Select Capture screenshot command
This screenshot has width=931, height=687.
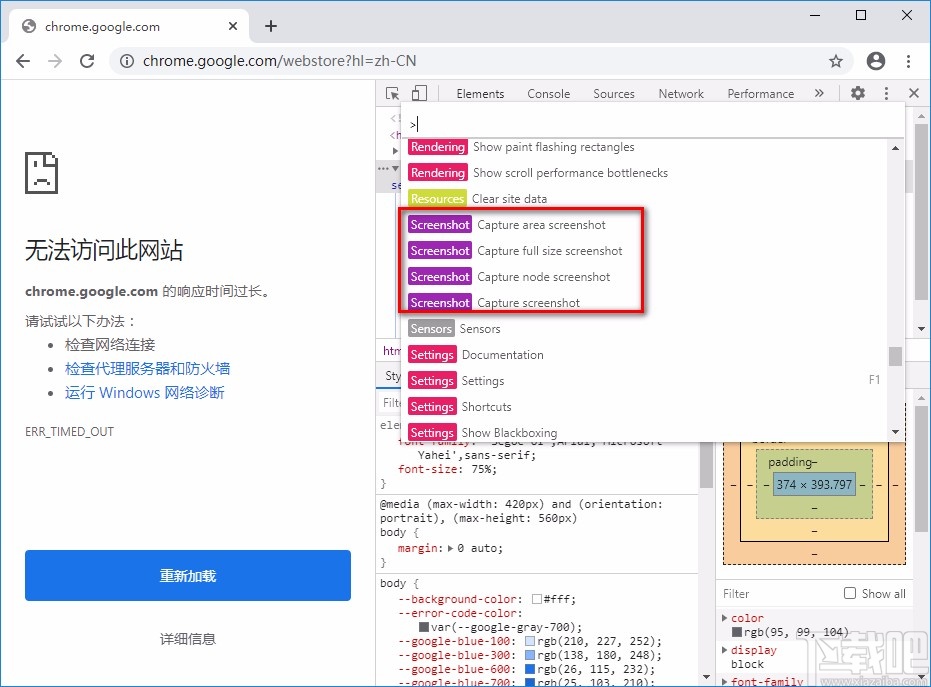pos(646,303)
